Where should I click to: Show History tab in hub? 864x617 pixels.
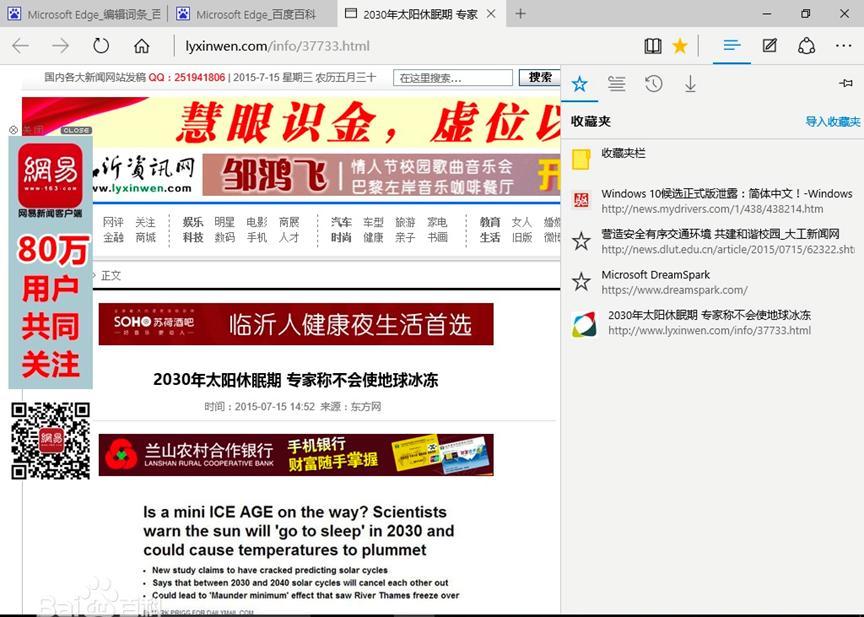[654, 84]
